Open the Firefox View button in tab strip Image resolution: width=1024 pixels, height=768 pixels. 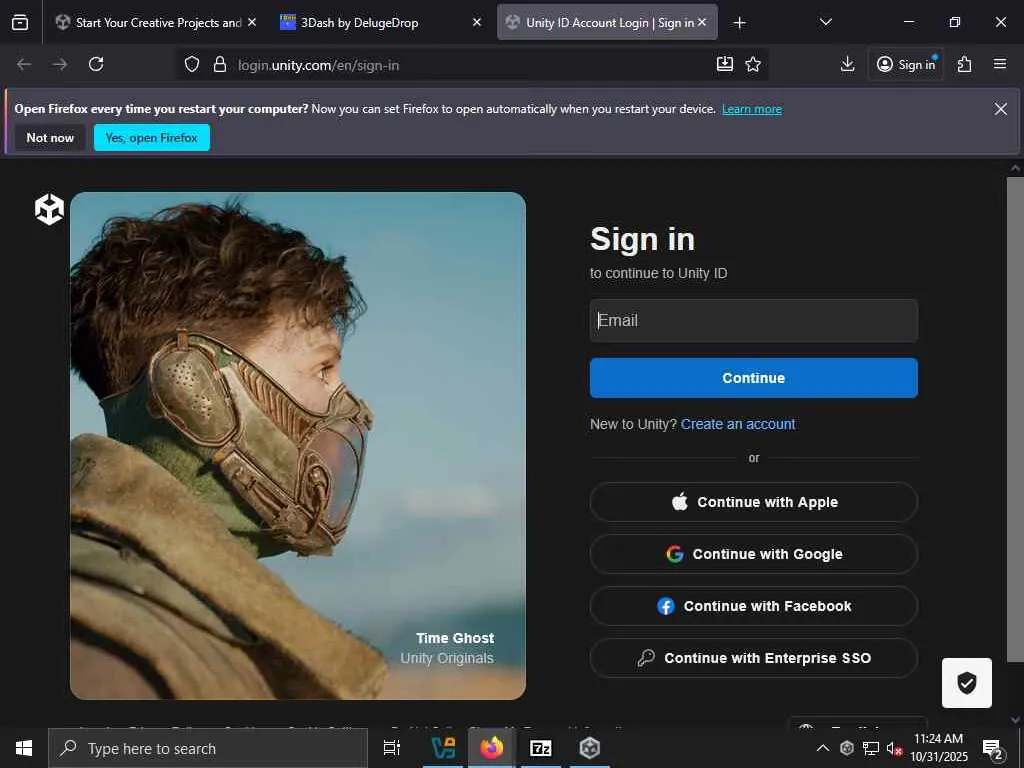click(x=20, y=23)
